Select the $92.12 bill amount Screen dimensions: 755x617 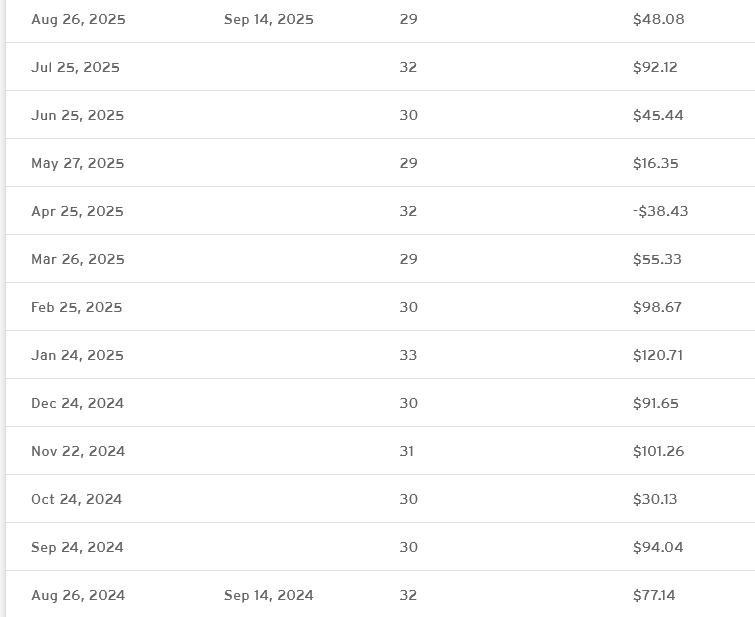(x=655, y=67)
